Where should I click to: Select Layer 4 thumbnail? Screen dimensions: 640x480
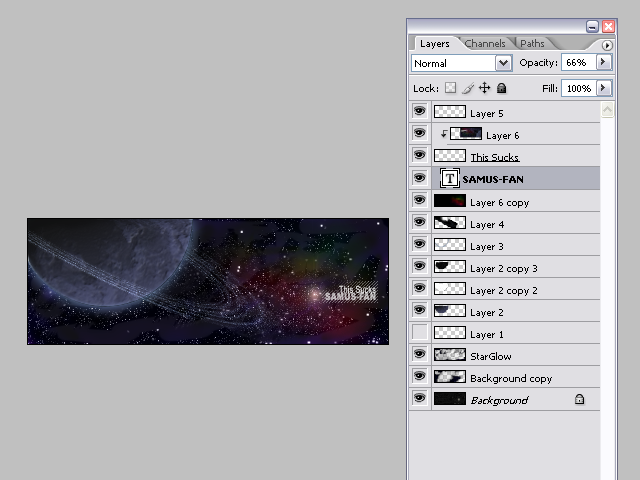pyautogui.click(x=449, y=222)
